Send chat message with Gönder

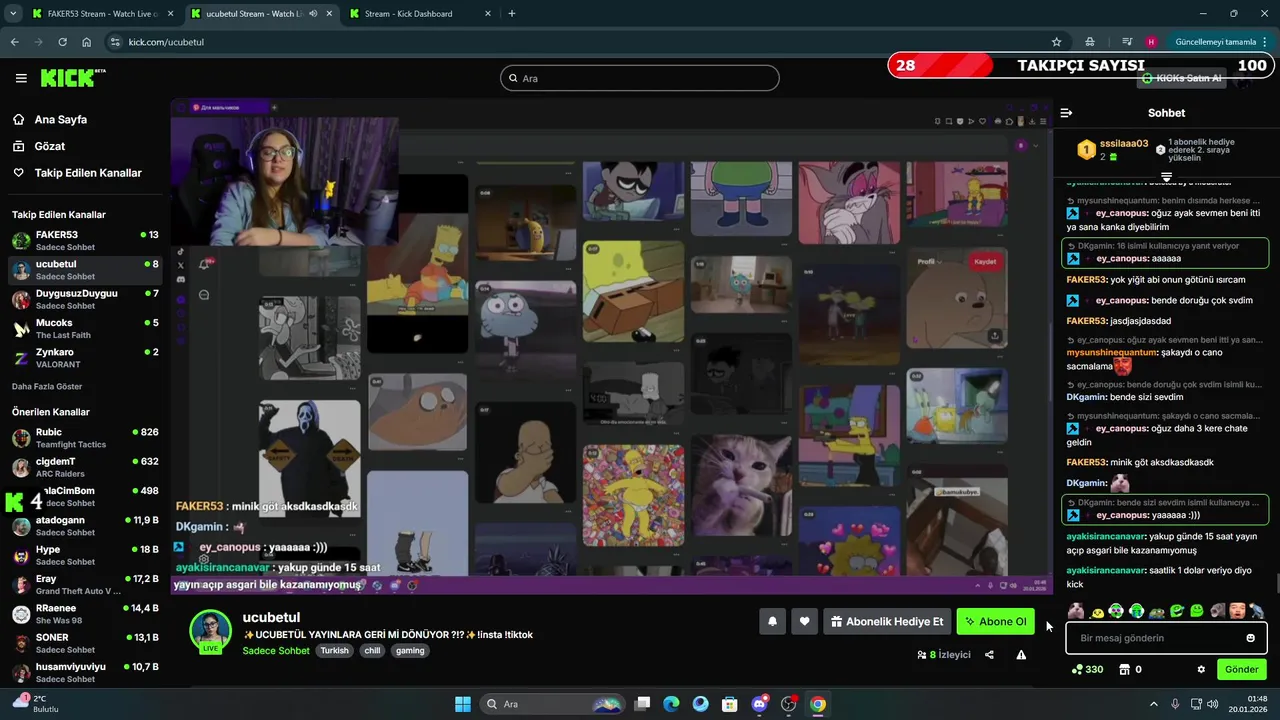[x=1241, y=669]
